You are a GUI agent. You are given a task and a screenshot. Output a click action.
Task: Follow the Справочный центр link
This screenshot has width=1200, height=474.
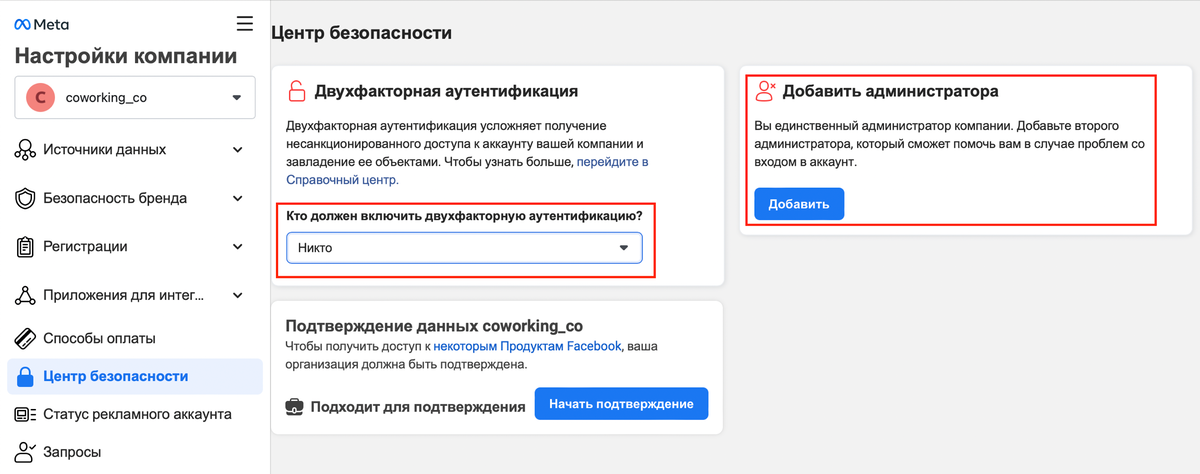pyautogui.click(x=342, y=180)
